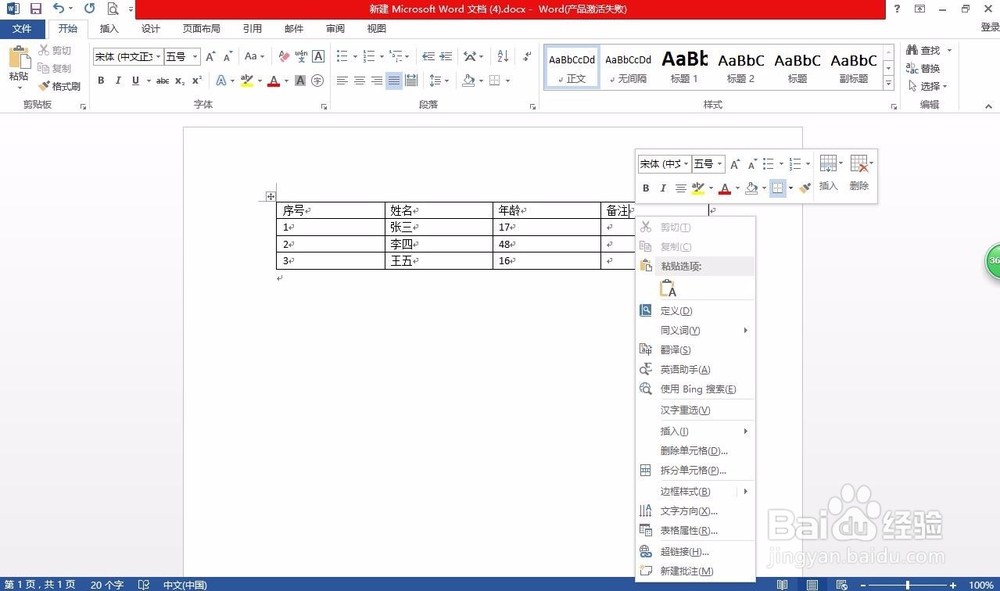Click ribbon font color red A

[x=274, y=81]
